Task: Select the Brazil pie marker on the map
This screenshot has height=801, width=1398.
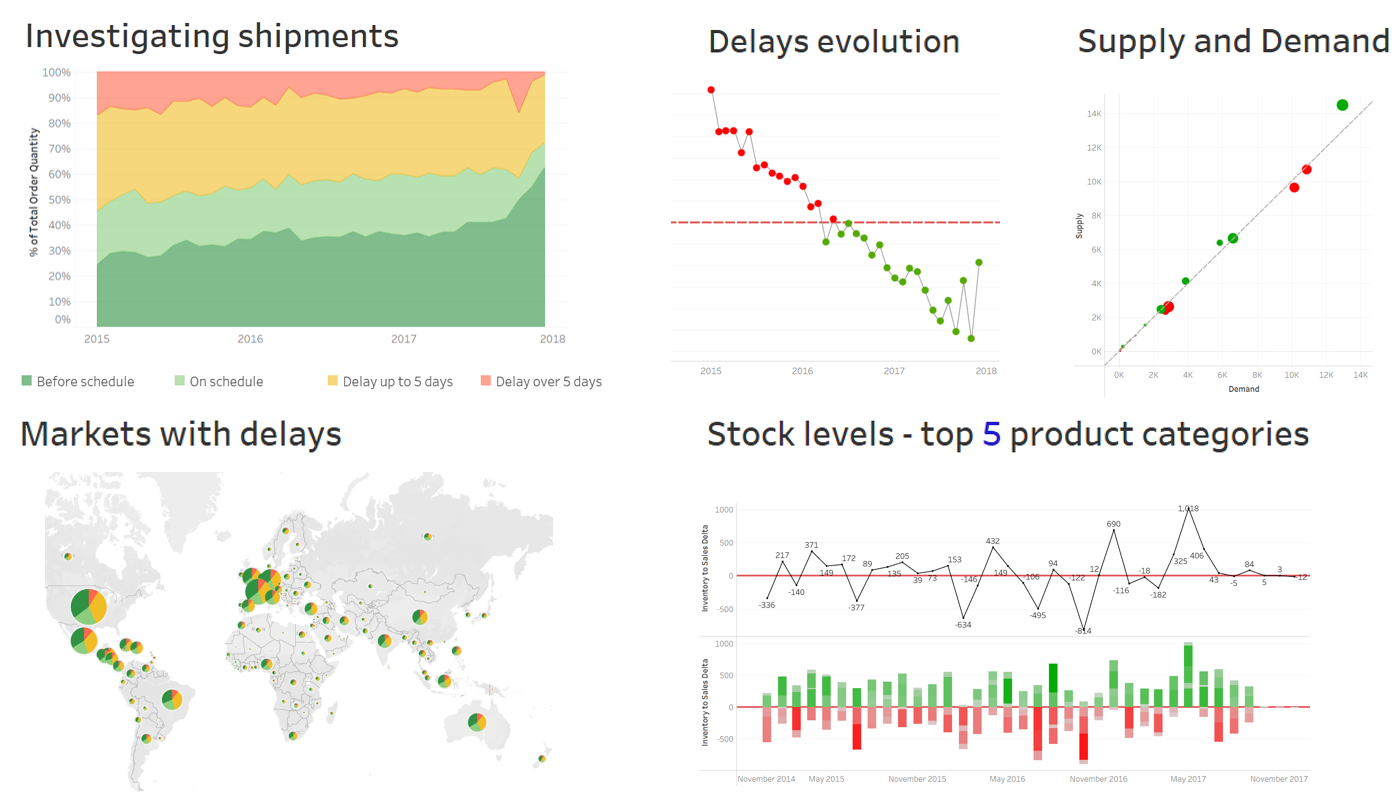Action: pyautogui.click(x=172, y=698)
